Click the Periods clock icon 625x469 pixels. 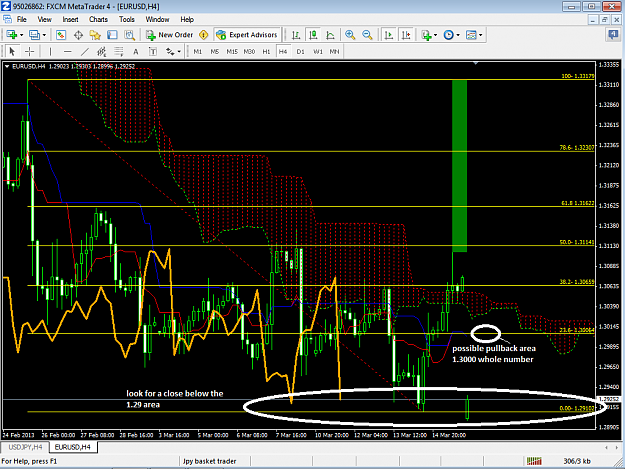pyautogui.click(x=448, y=35)
